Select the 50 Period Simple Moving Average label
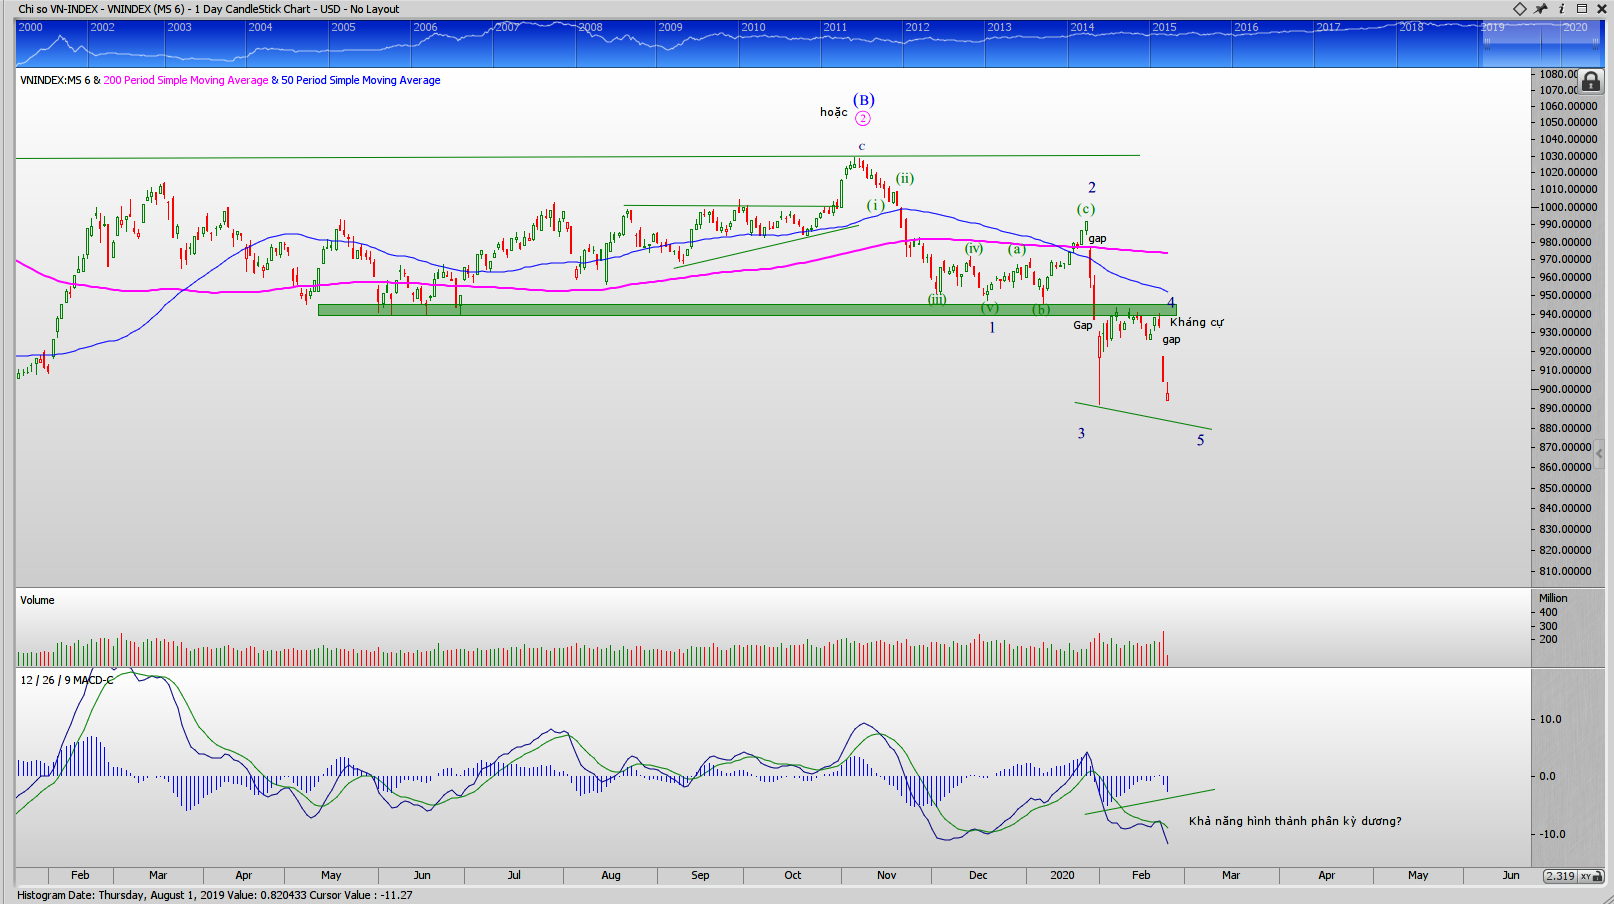Viewport: 1614px width, 904px height. [x=360, y=80]
